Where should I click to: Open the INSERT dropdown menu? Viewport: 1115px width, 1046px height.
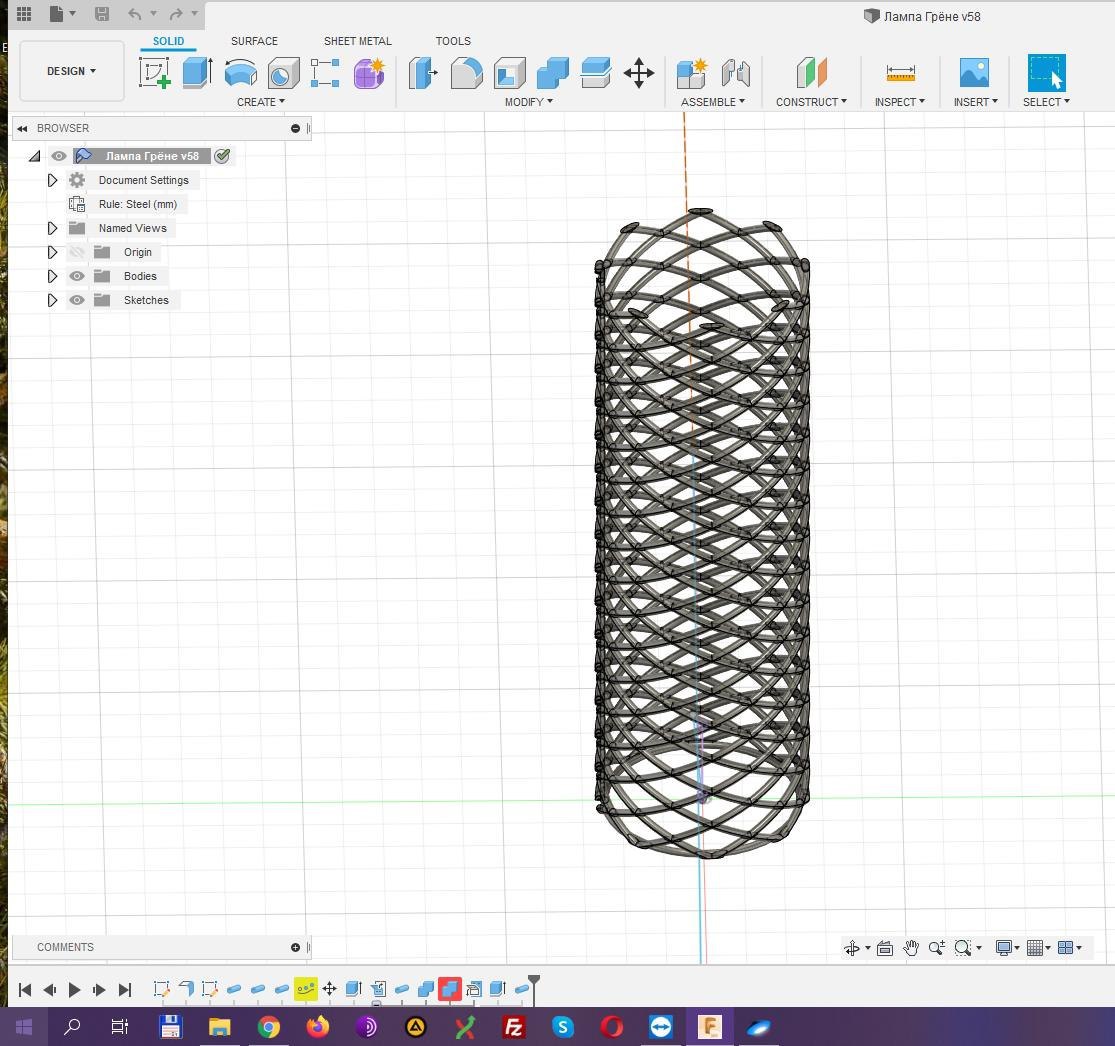click(x=976, y=102)
